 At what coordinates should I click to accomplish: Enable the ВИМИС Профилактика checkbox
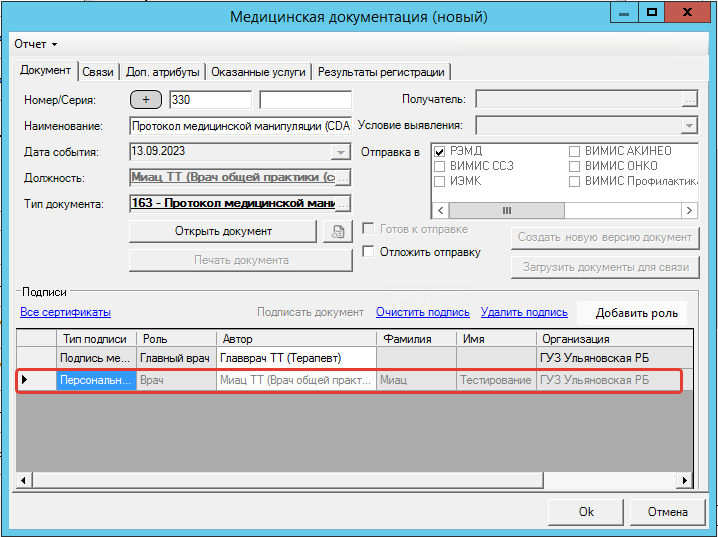coord(574,181)
